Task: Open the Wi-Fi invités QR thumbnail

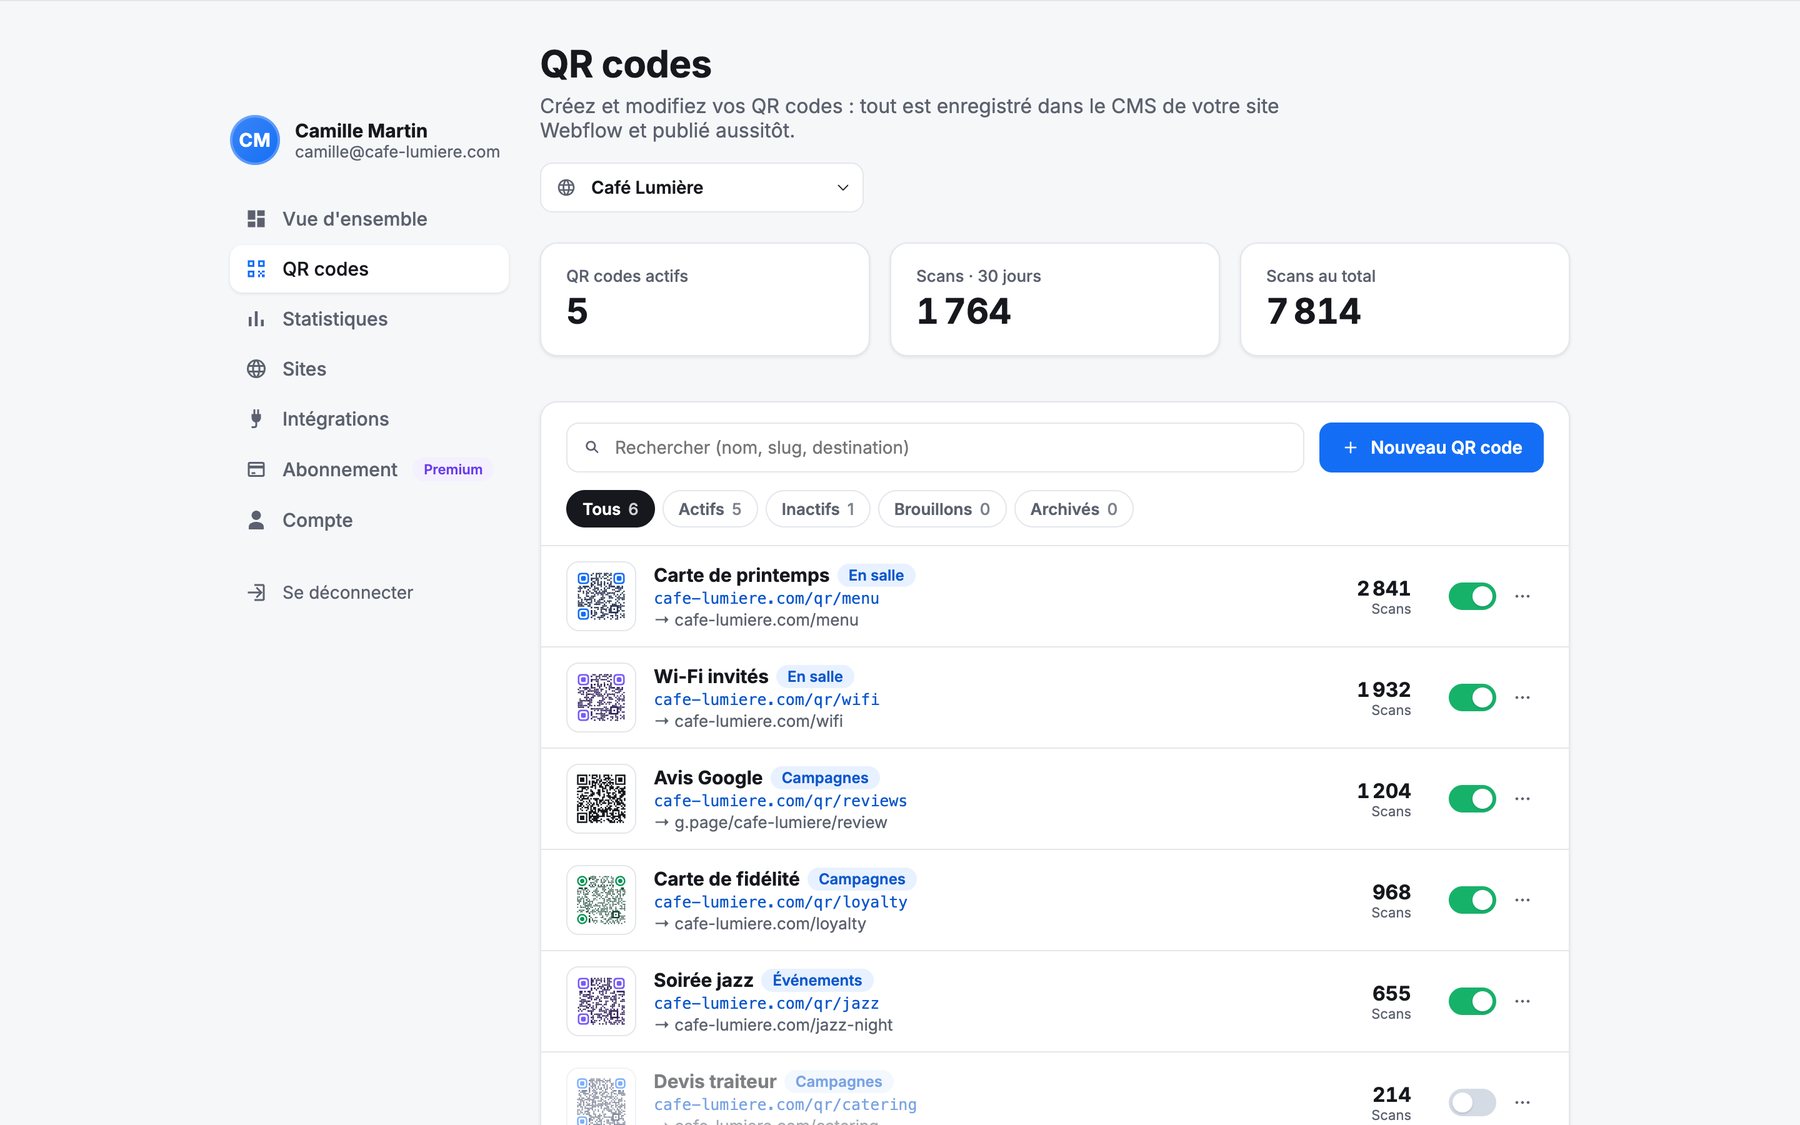Action: tap(601, 697)
